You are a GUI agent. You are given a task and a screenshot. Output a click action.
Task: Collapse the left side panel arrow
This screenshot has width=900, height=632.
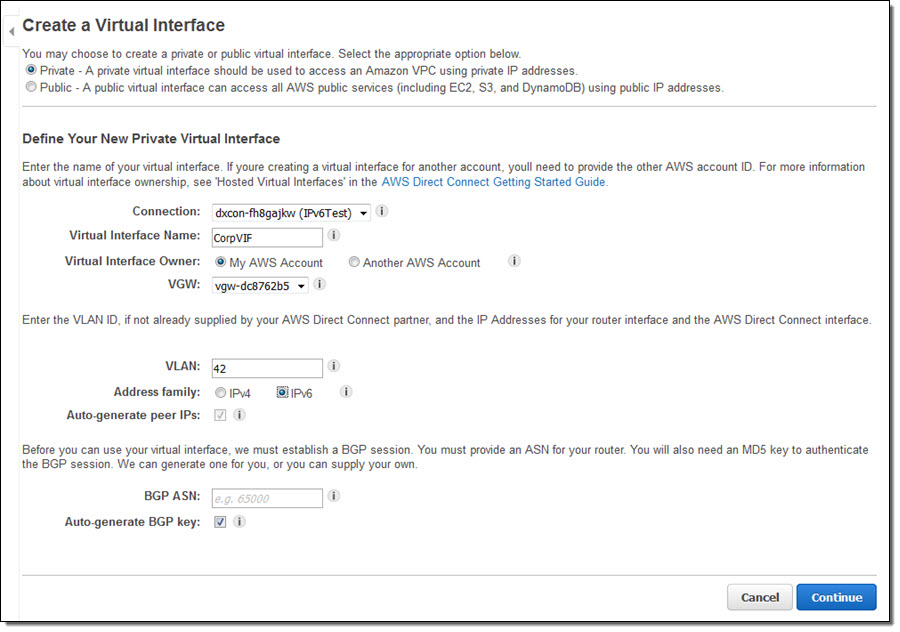11,31
